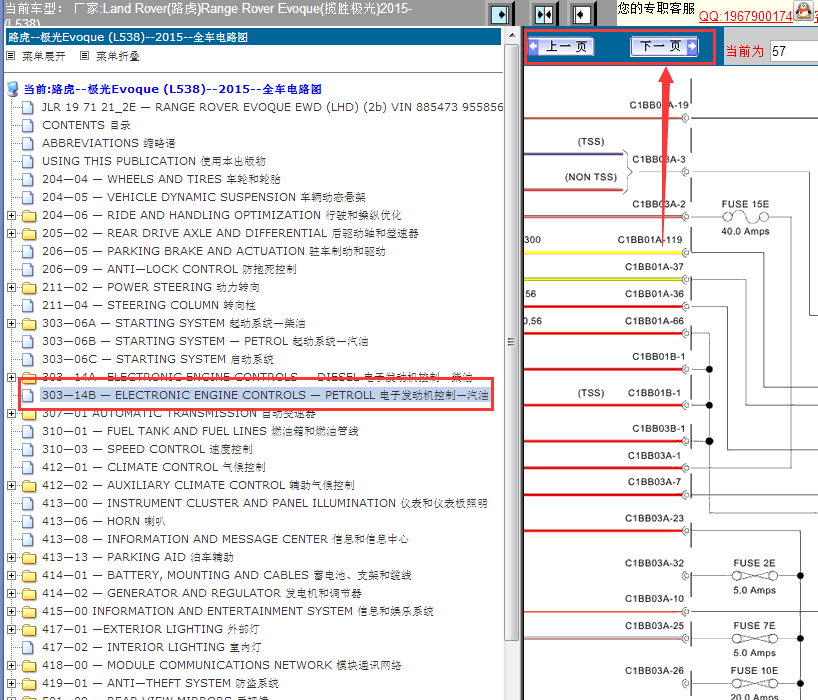
Task: Click the collapse-left panel arrow icon
Action: pos(581,14)
